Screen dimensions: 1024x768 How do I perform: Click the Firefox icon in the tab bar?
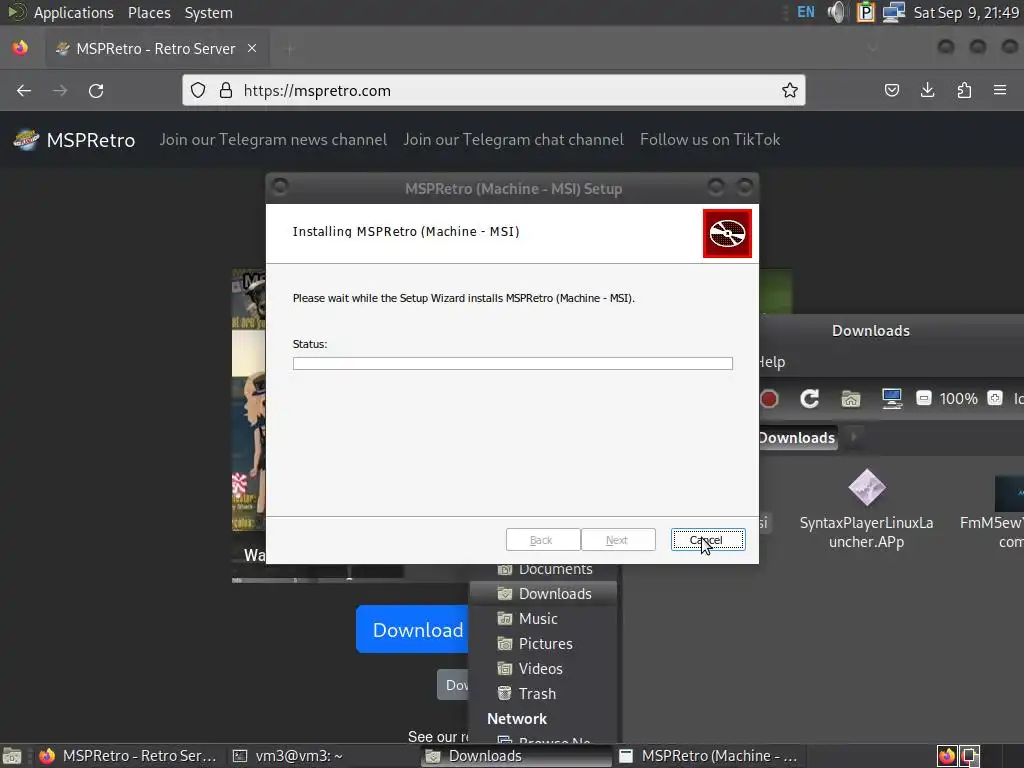click(x=20, y=48)
